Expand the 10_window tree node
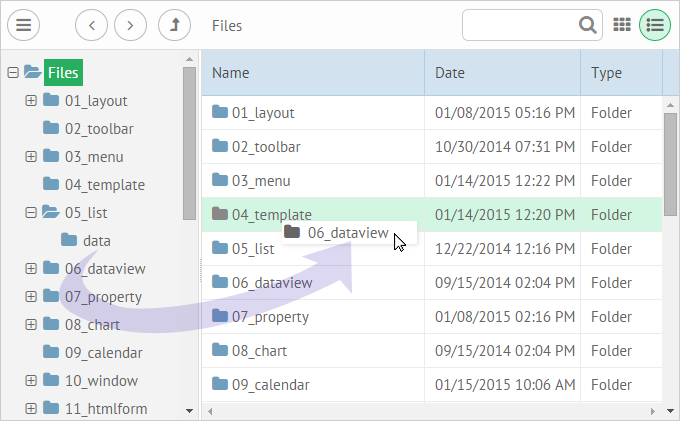 point(31,380)
